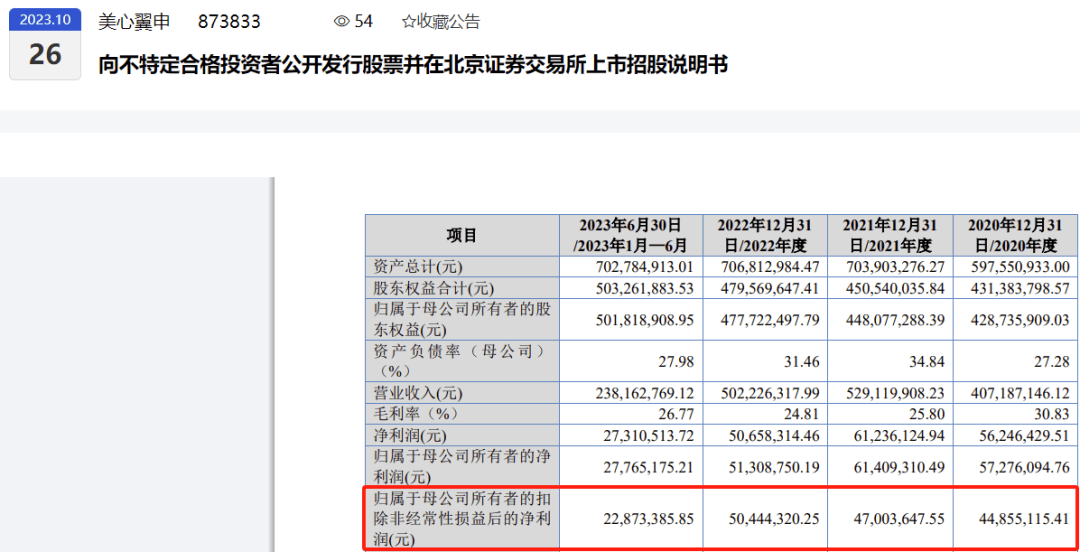Open the 美心翼申 company name link
The image size is (1080, 552).
[134, 21]
